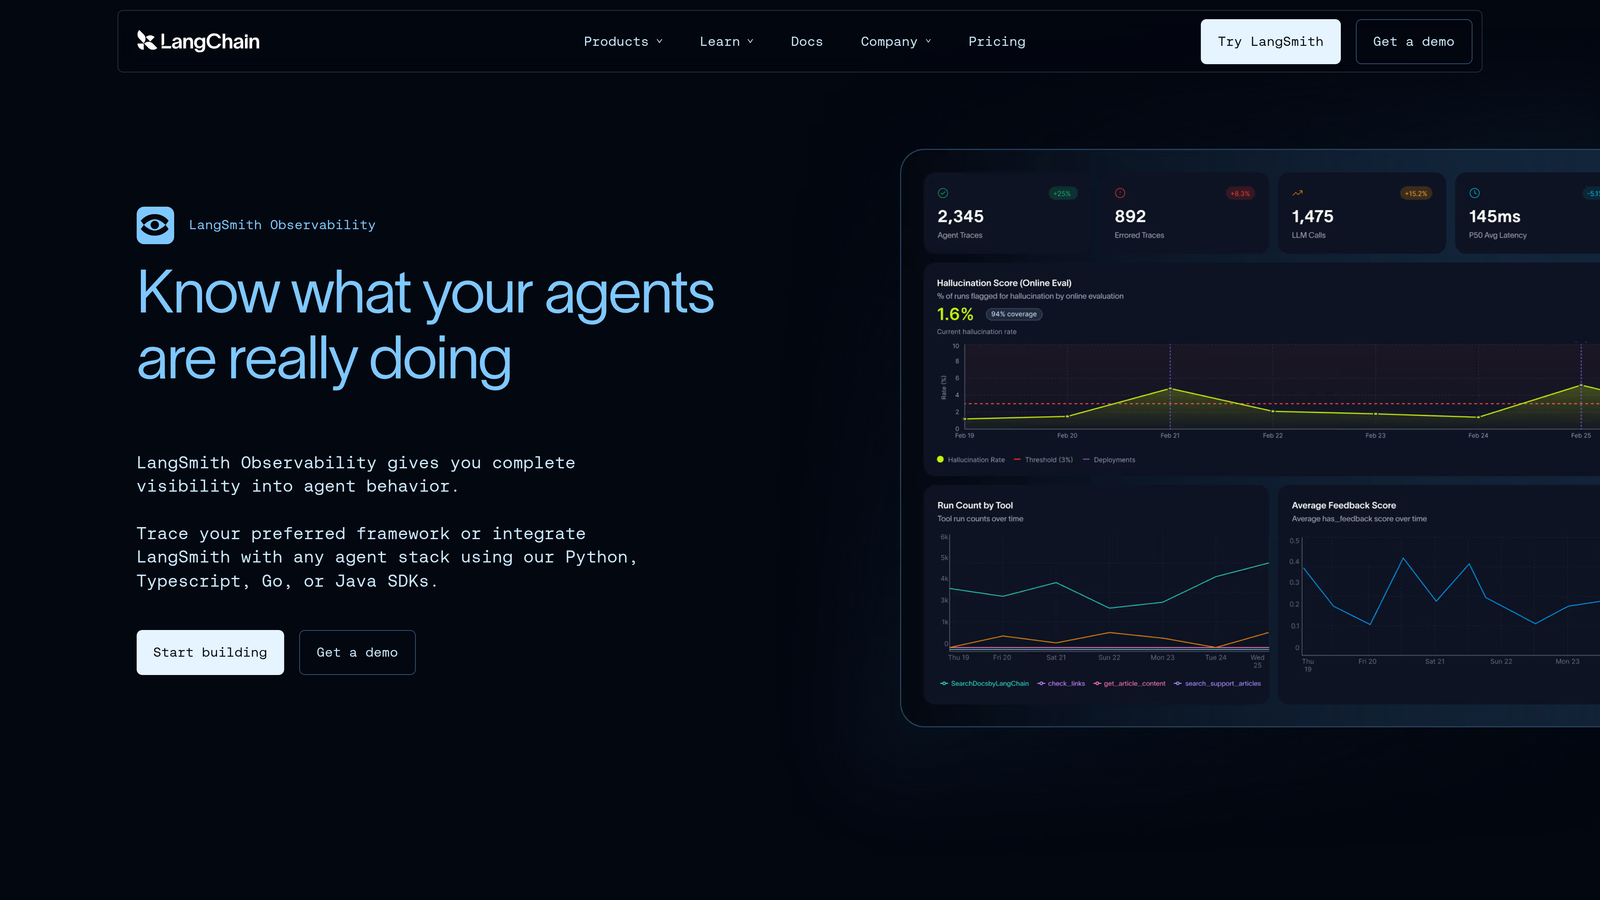Expand the Products dropdown
This screenshot has height=900, width=1600.
pyautogui.click(x=623, y=41)
